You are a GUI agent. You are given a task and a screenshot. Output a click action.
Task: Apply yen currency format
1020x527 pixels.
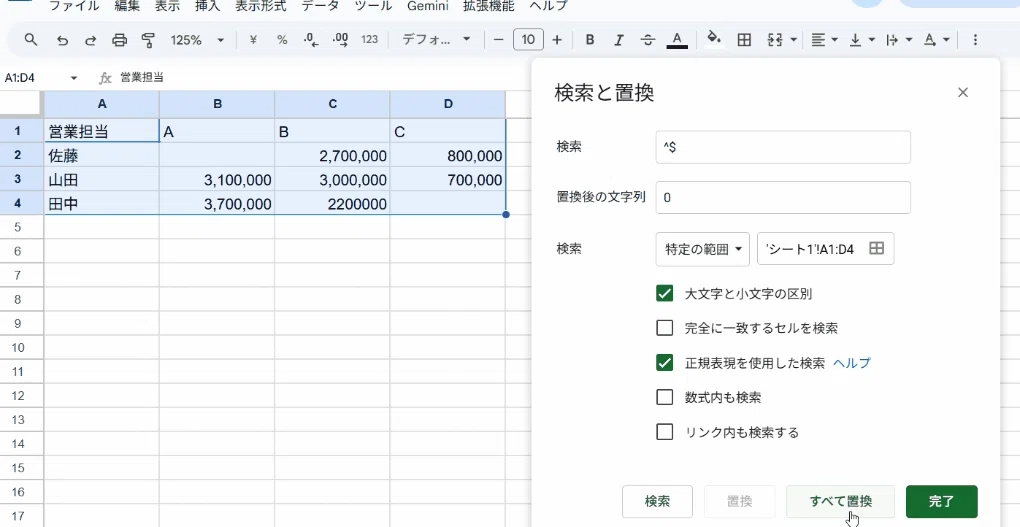253,40
